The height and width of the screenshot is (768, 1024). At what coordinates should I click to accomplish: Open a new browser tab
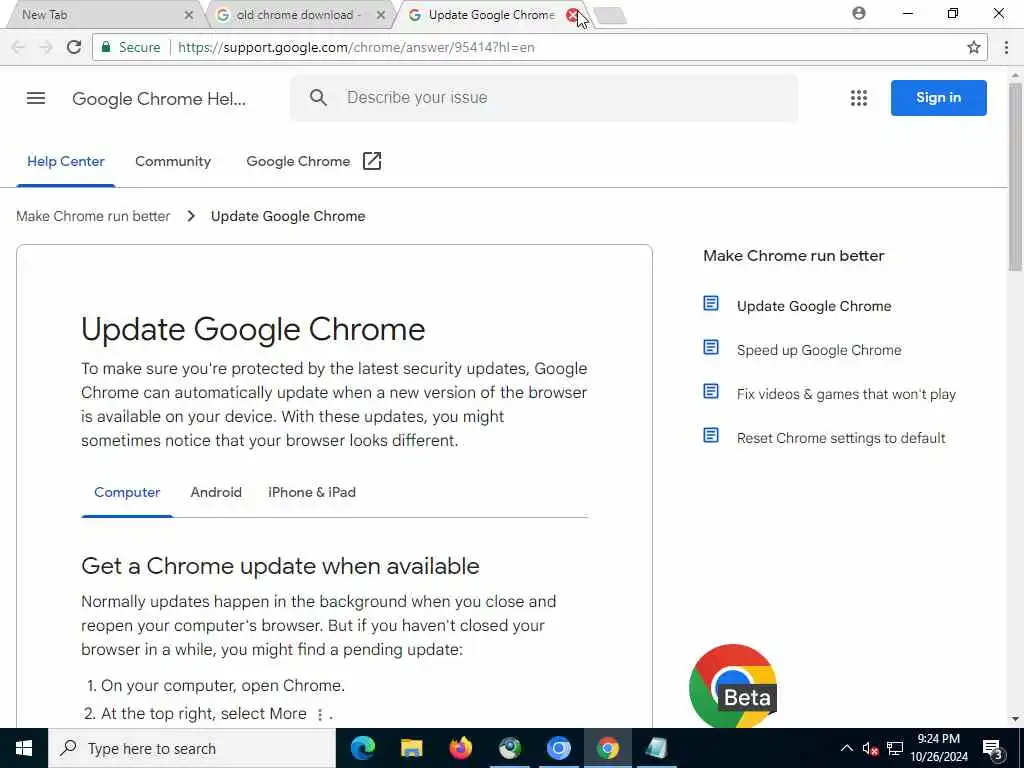611,16
